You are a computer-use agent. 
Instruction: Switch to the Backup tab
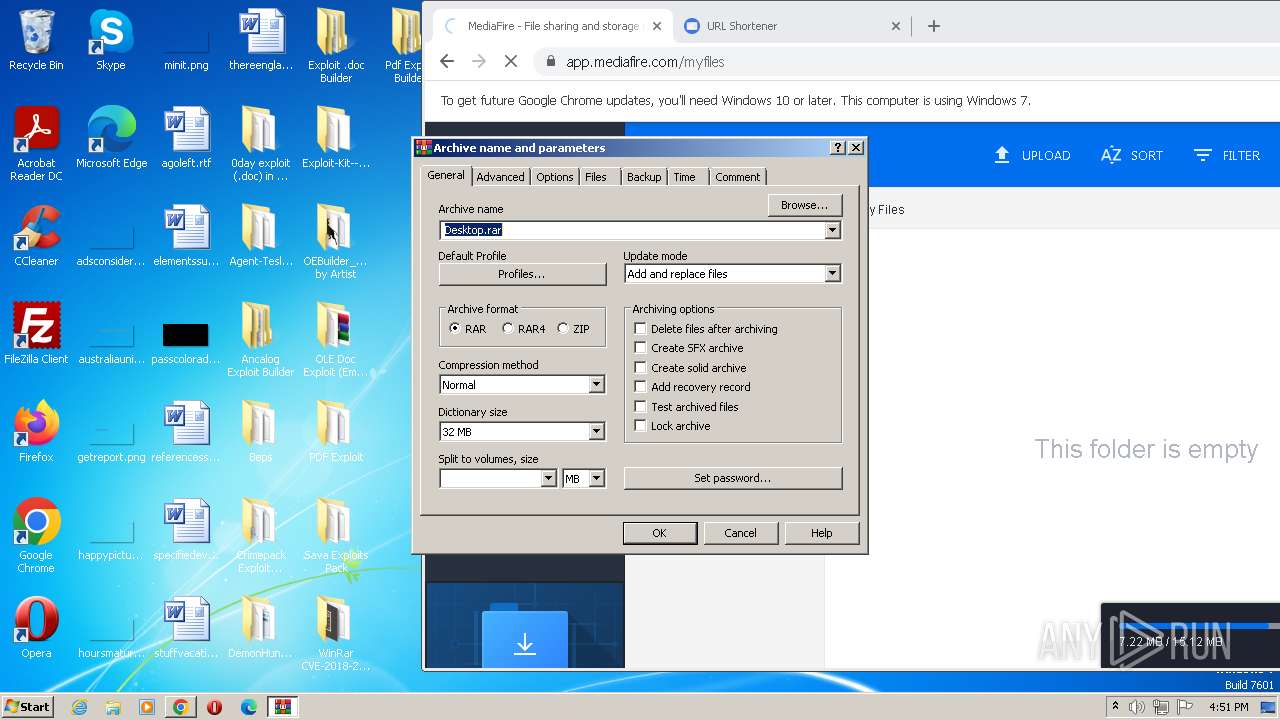click(644, 177)
